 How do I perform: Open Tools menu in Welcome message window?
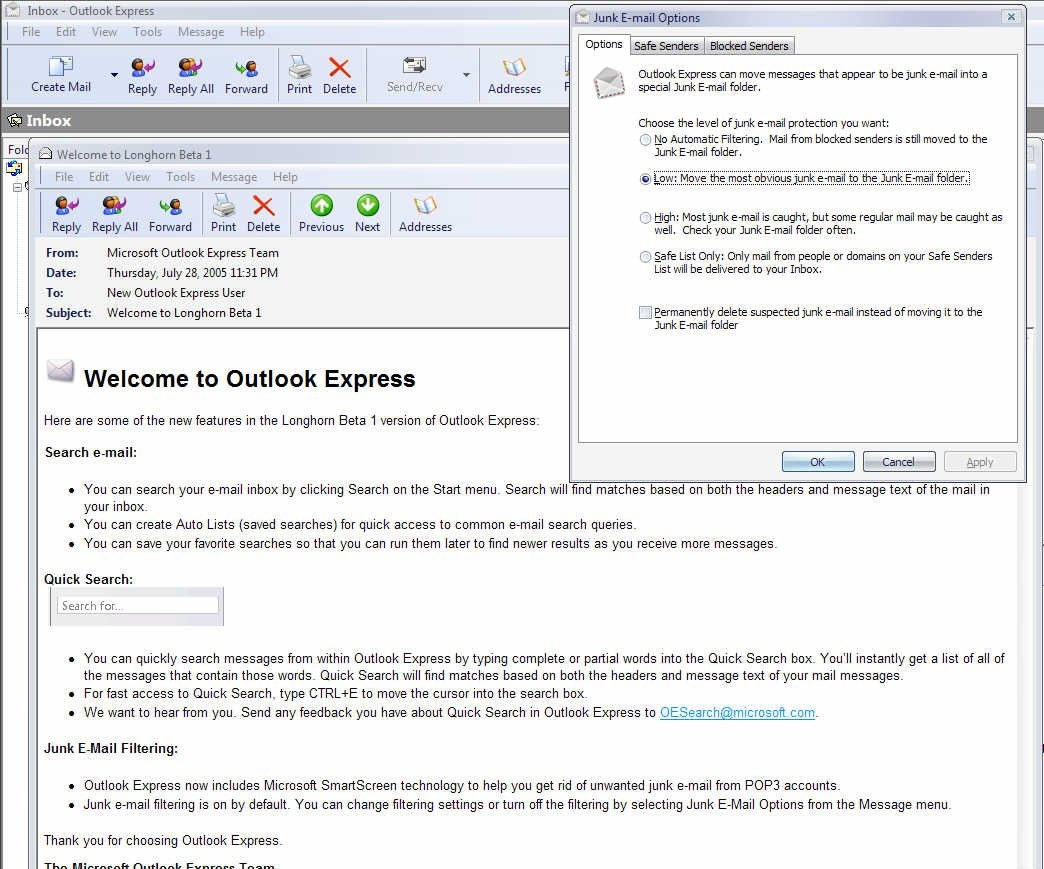(180, 176)
